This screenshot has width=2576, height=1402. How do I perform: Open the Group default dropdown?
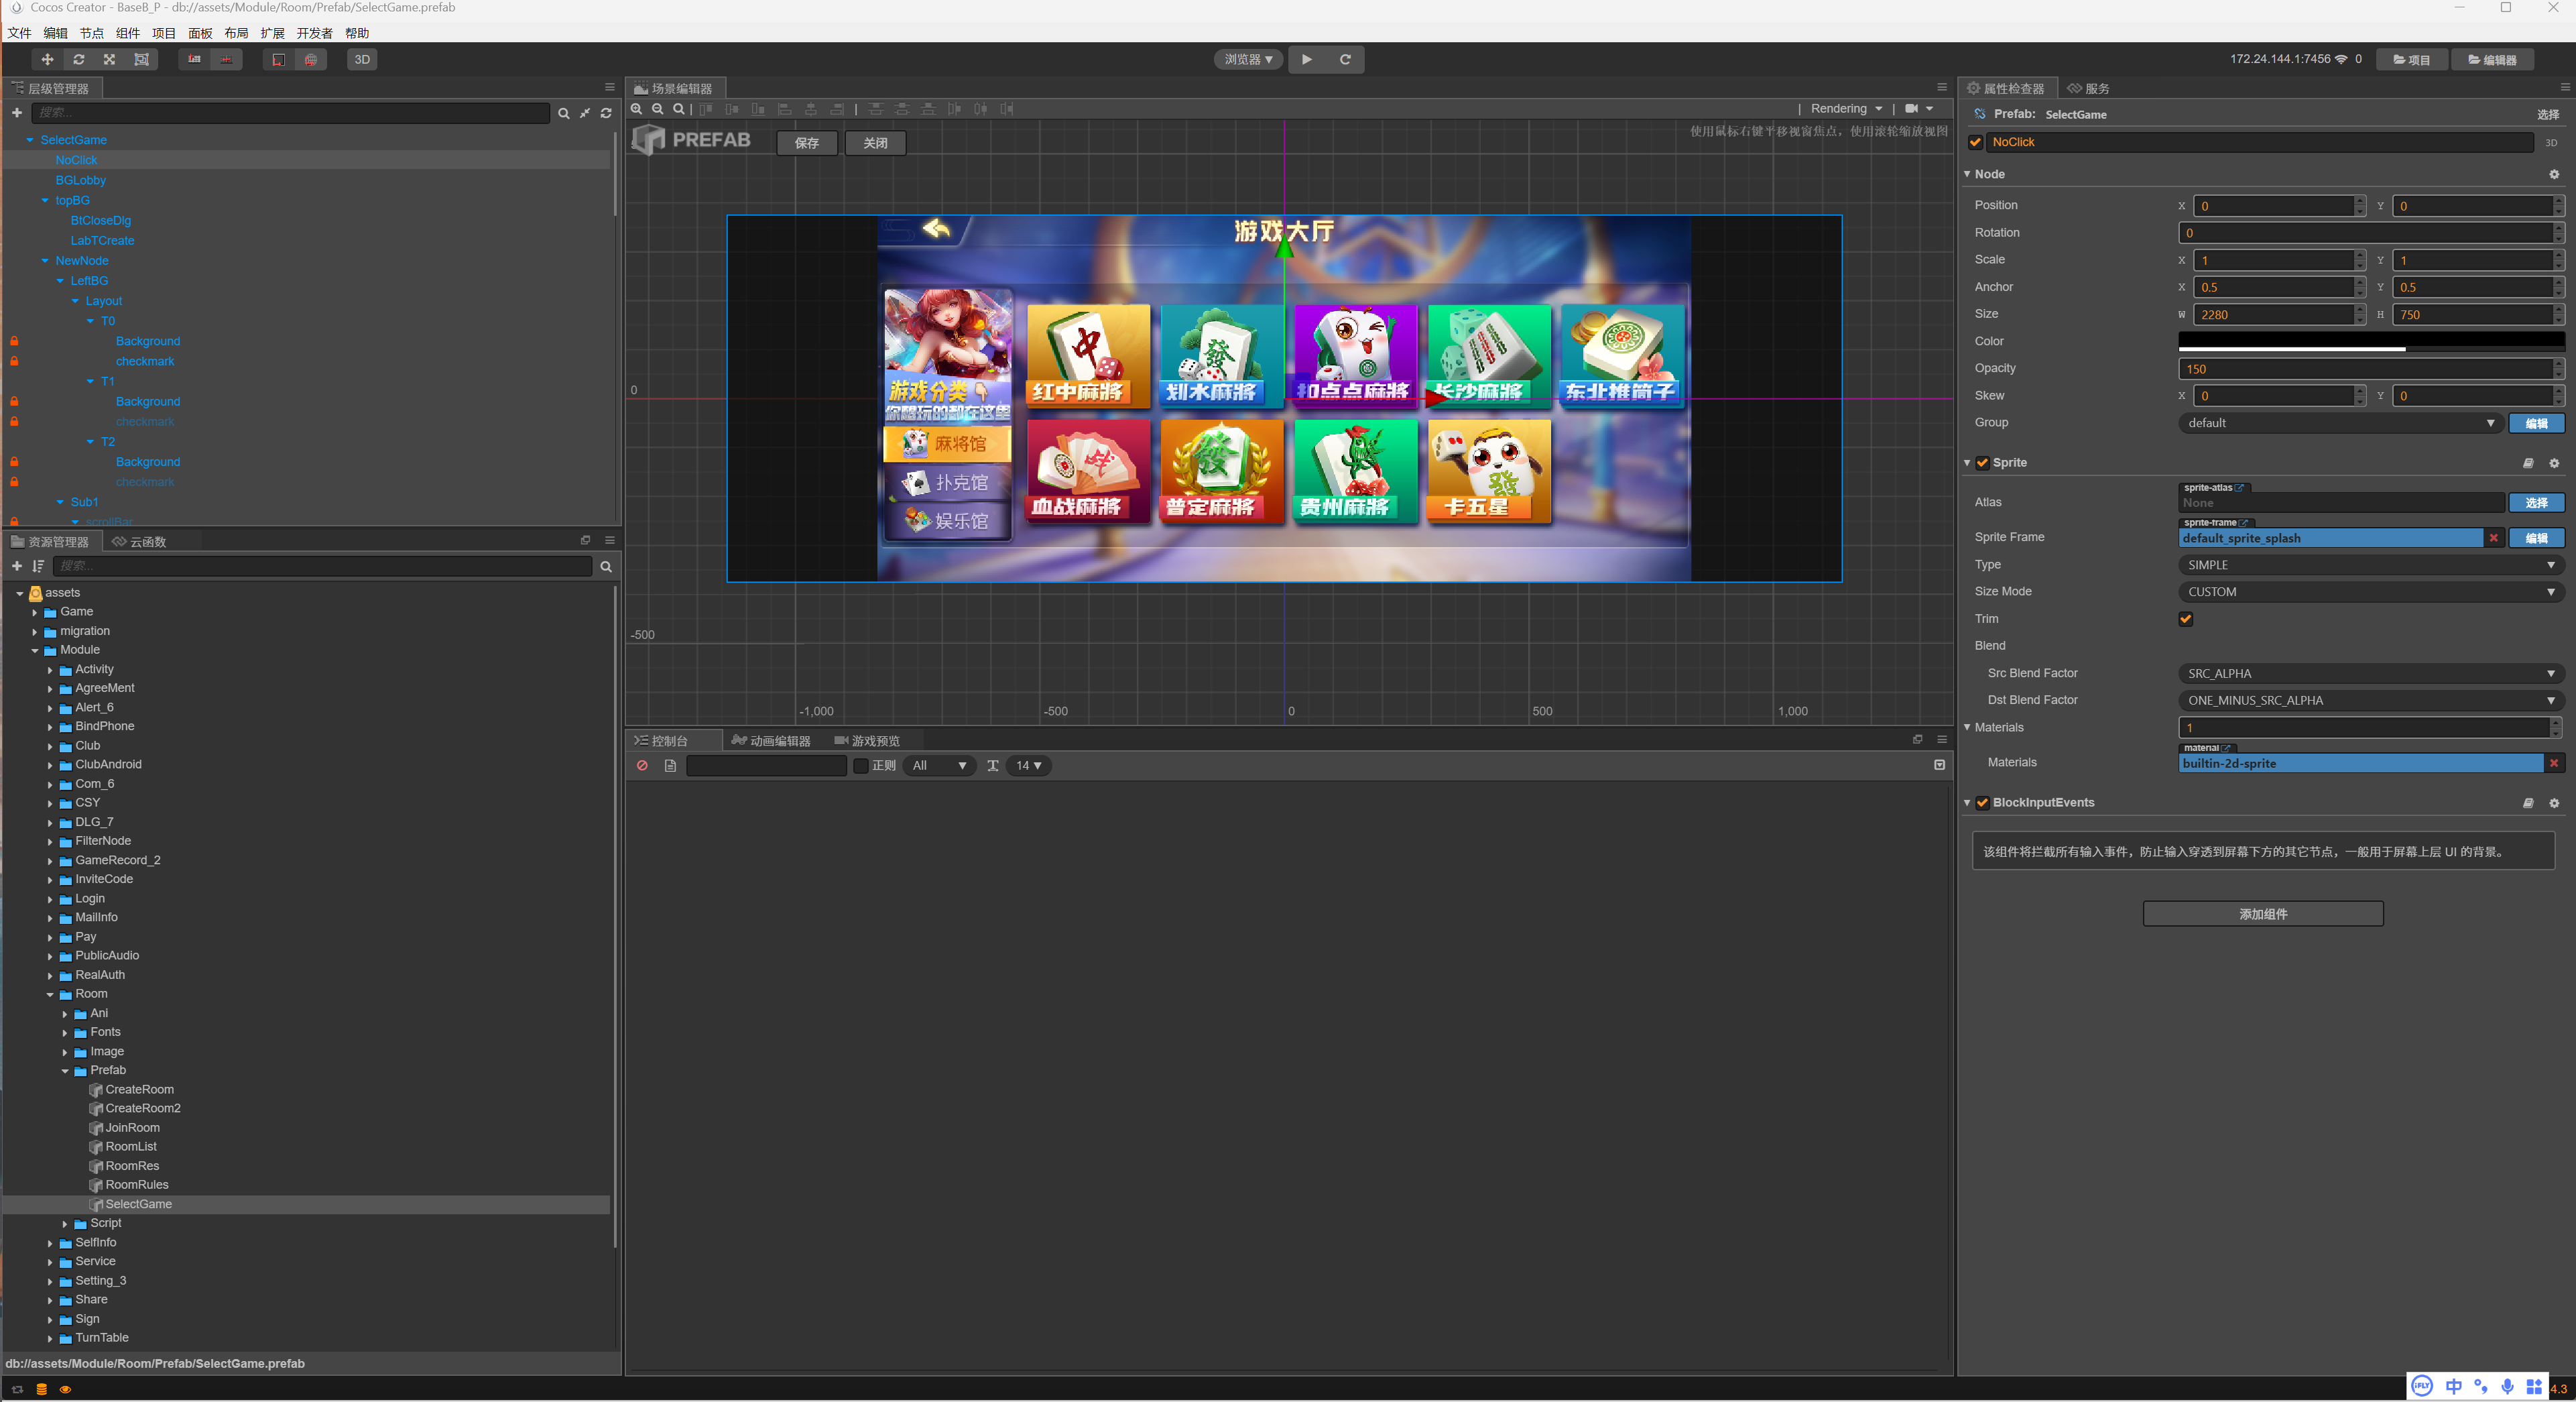[2340, 423]
